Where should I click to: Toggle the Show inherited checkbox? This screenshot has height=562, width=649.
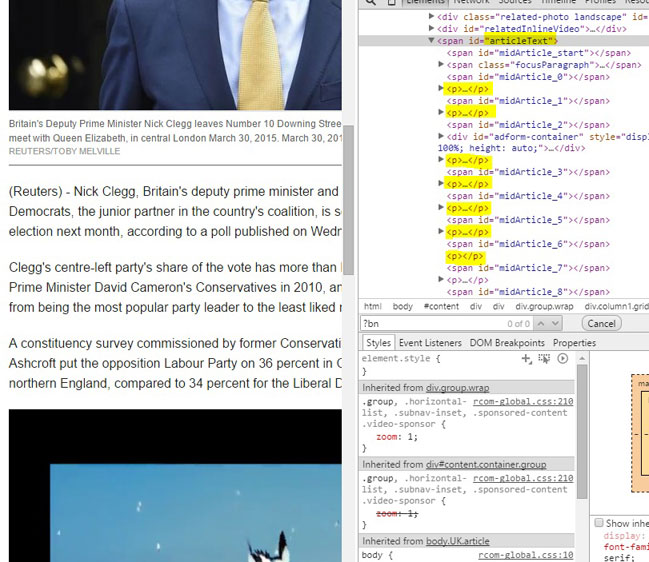click(599, 523)
